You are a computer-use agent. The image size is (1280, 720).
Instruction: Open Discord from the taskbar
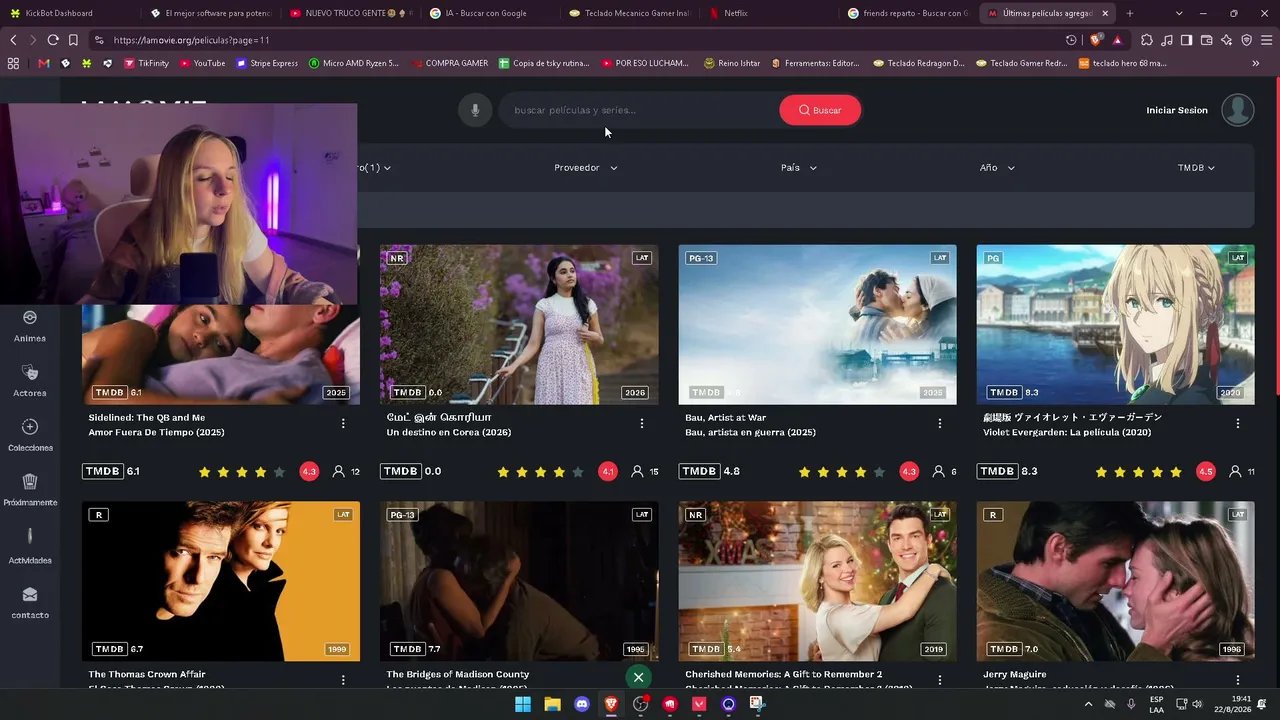pos(582,704)
